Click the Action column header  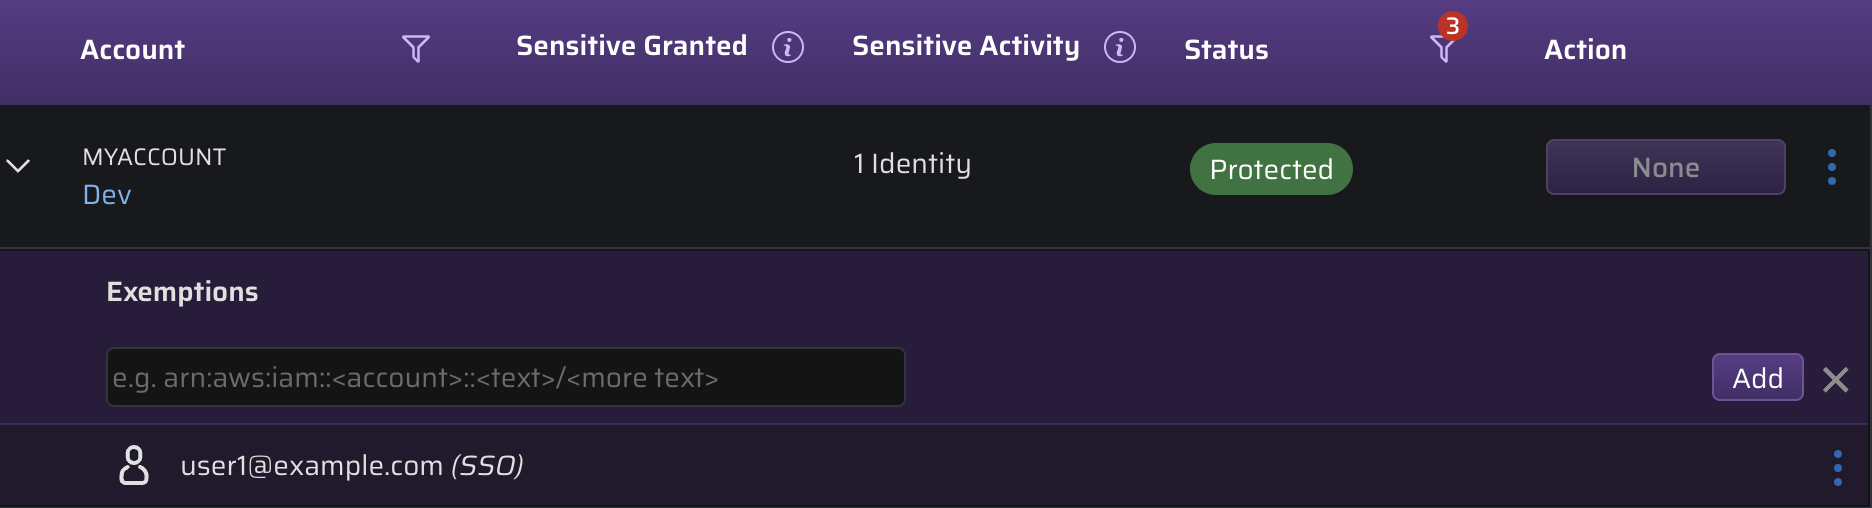[x=1585, y=49]
